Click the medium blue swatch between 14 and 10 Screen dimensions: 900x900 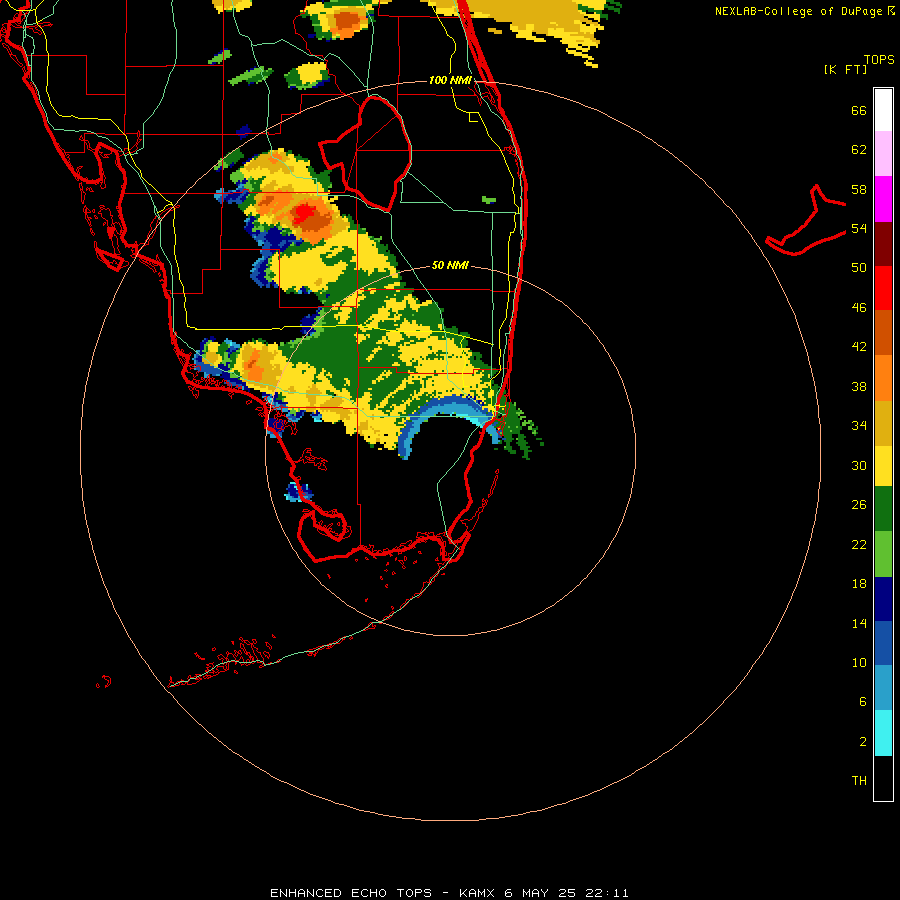pos(883,643)
